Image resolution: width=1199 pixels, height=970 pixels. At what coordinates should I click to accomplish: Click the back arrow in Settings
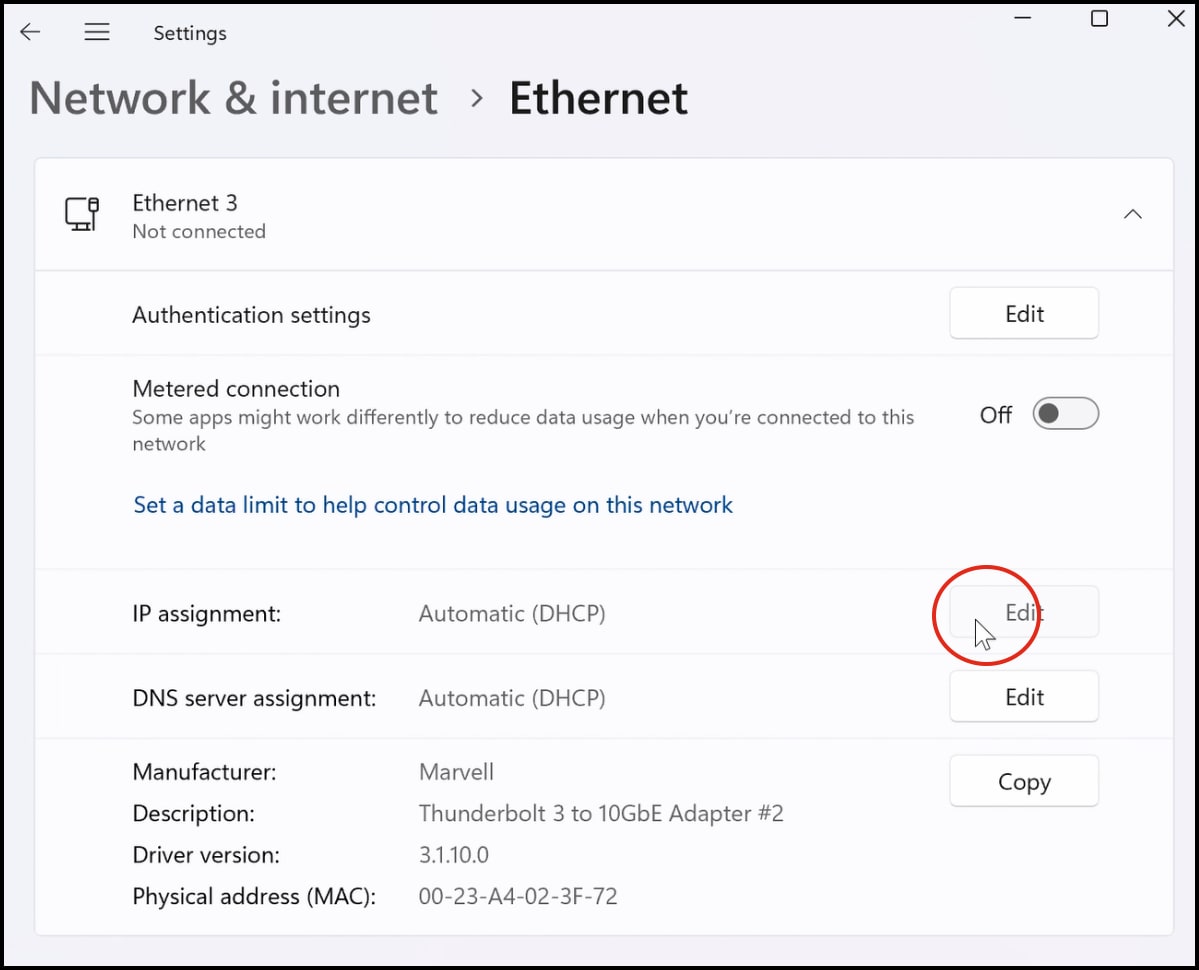(x=30, y=33)
